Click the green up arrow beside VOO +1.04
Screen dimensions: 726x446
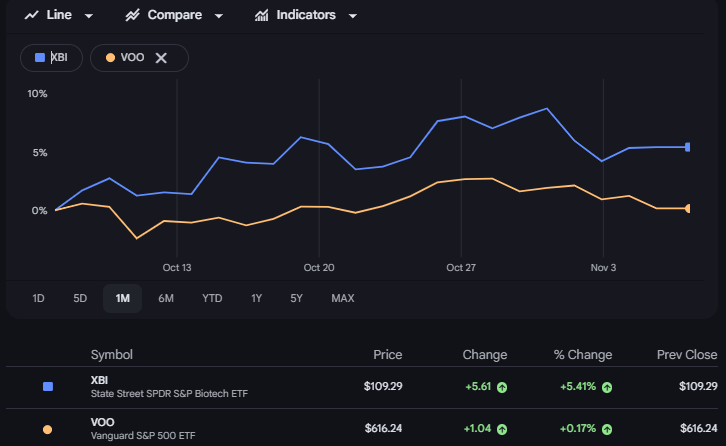[501, 429]
